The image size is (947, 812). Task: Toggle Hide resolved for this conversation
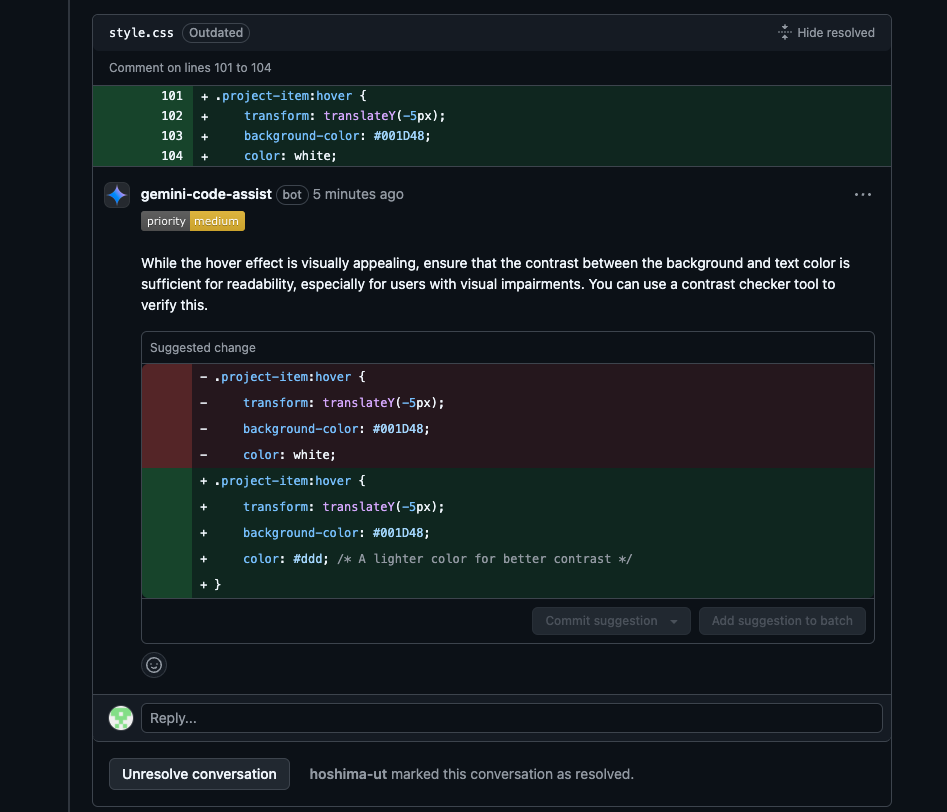(826, 33)
